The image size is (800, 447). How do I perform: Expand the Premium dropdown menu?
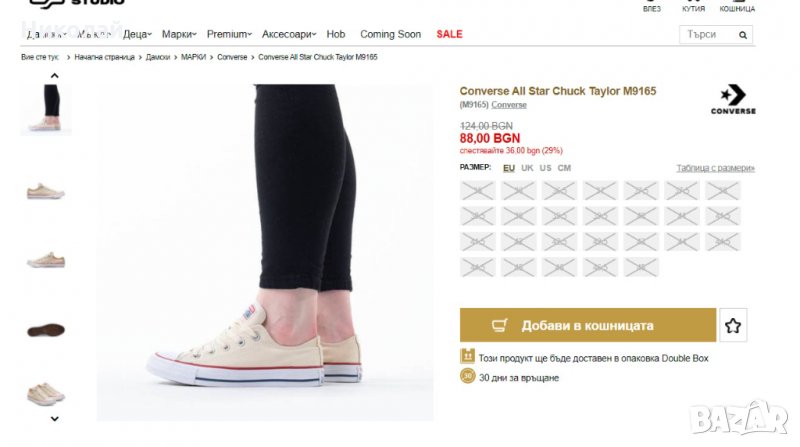(x=229, y=34)
